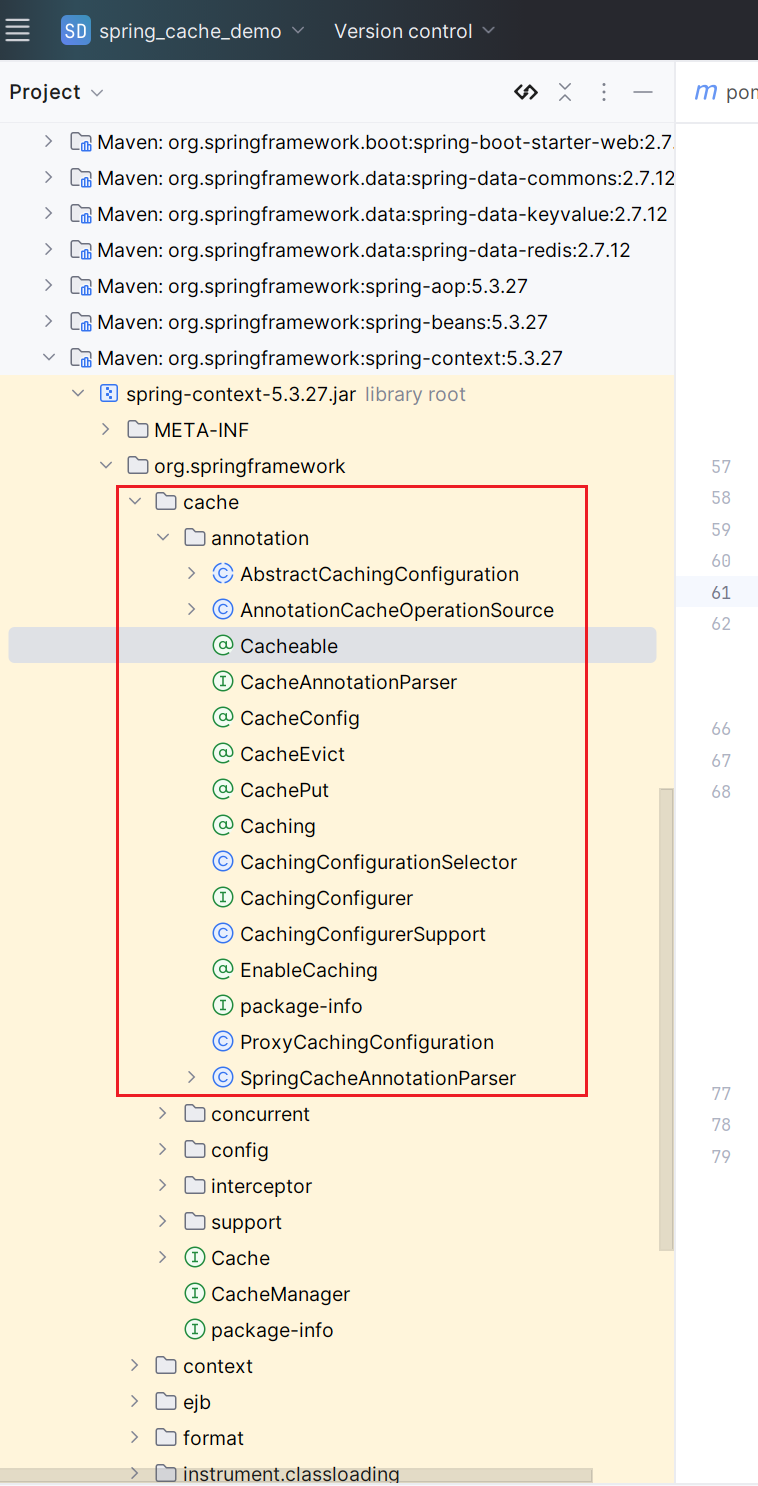The image size is (758, 1486).
Task: Expand the support folder
Action: [x=163, y=1222]
